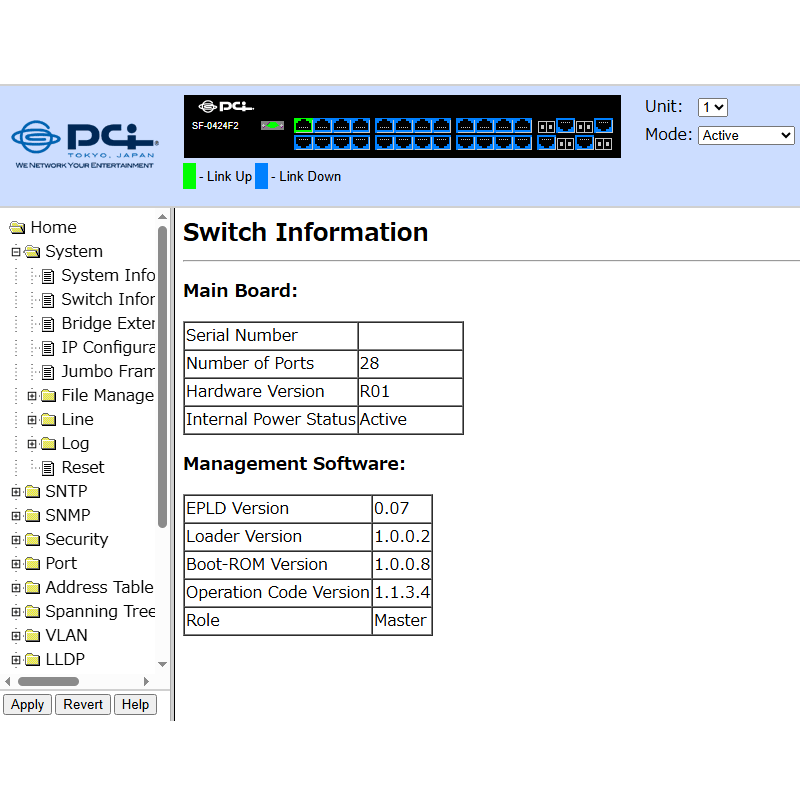
Task: Click the Home folder icon
Action: (17, 228)
